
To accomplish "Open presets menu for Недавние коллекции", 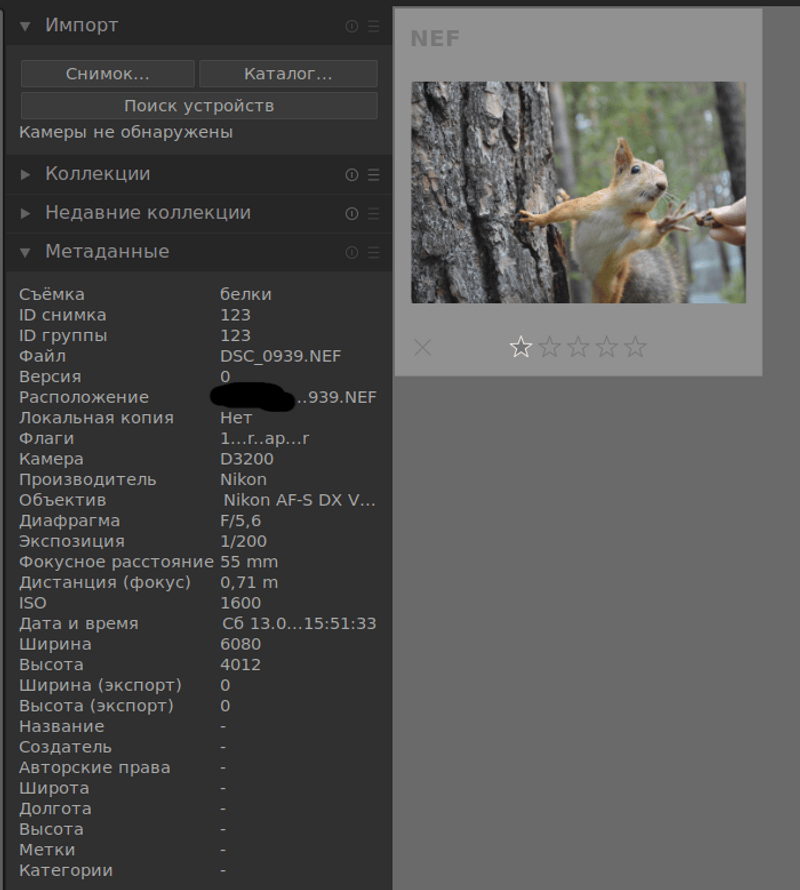I will [374, 213].
